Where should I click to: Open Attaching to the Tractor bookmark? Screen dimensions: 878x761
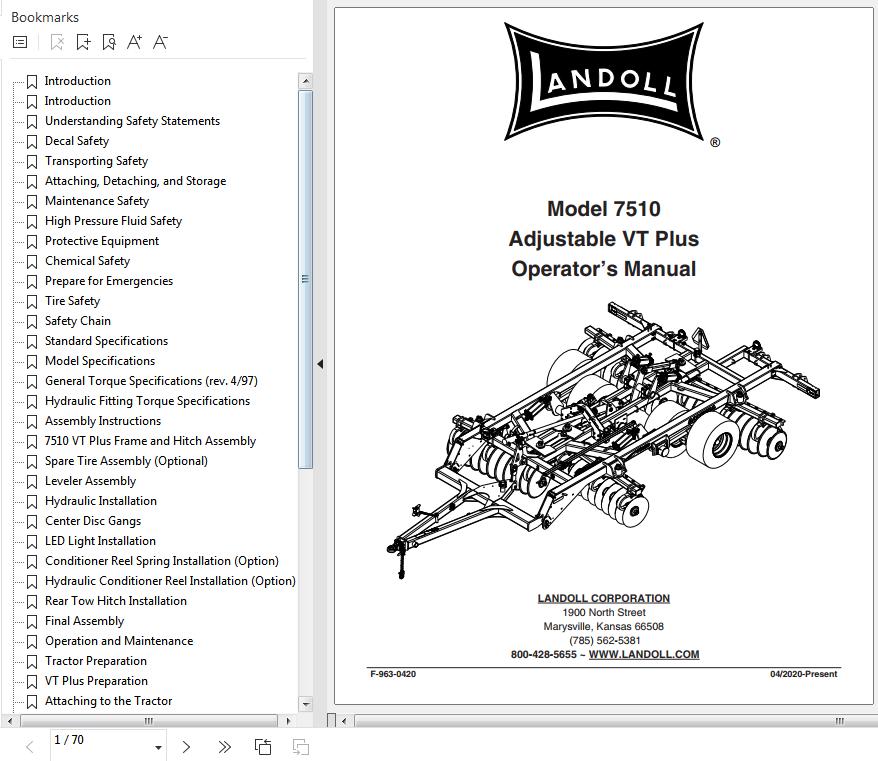point(109,701)
